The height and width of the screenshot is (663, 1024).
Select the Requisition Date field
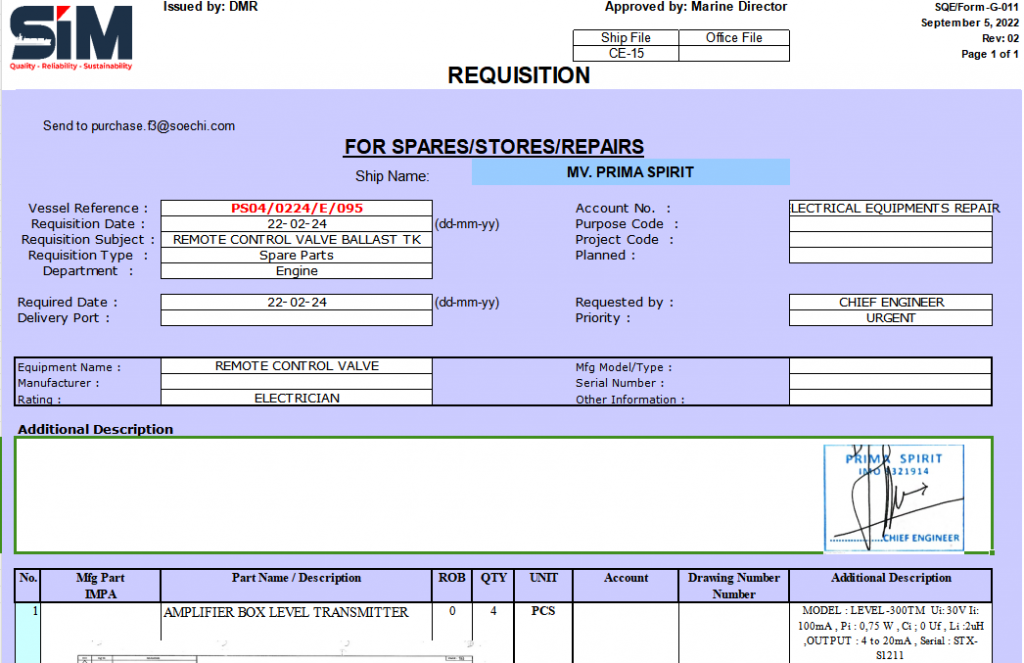[297, 224]
